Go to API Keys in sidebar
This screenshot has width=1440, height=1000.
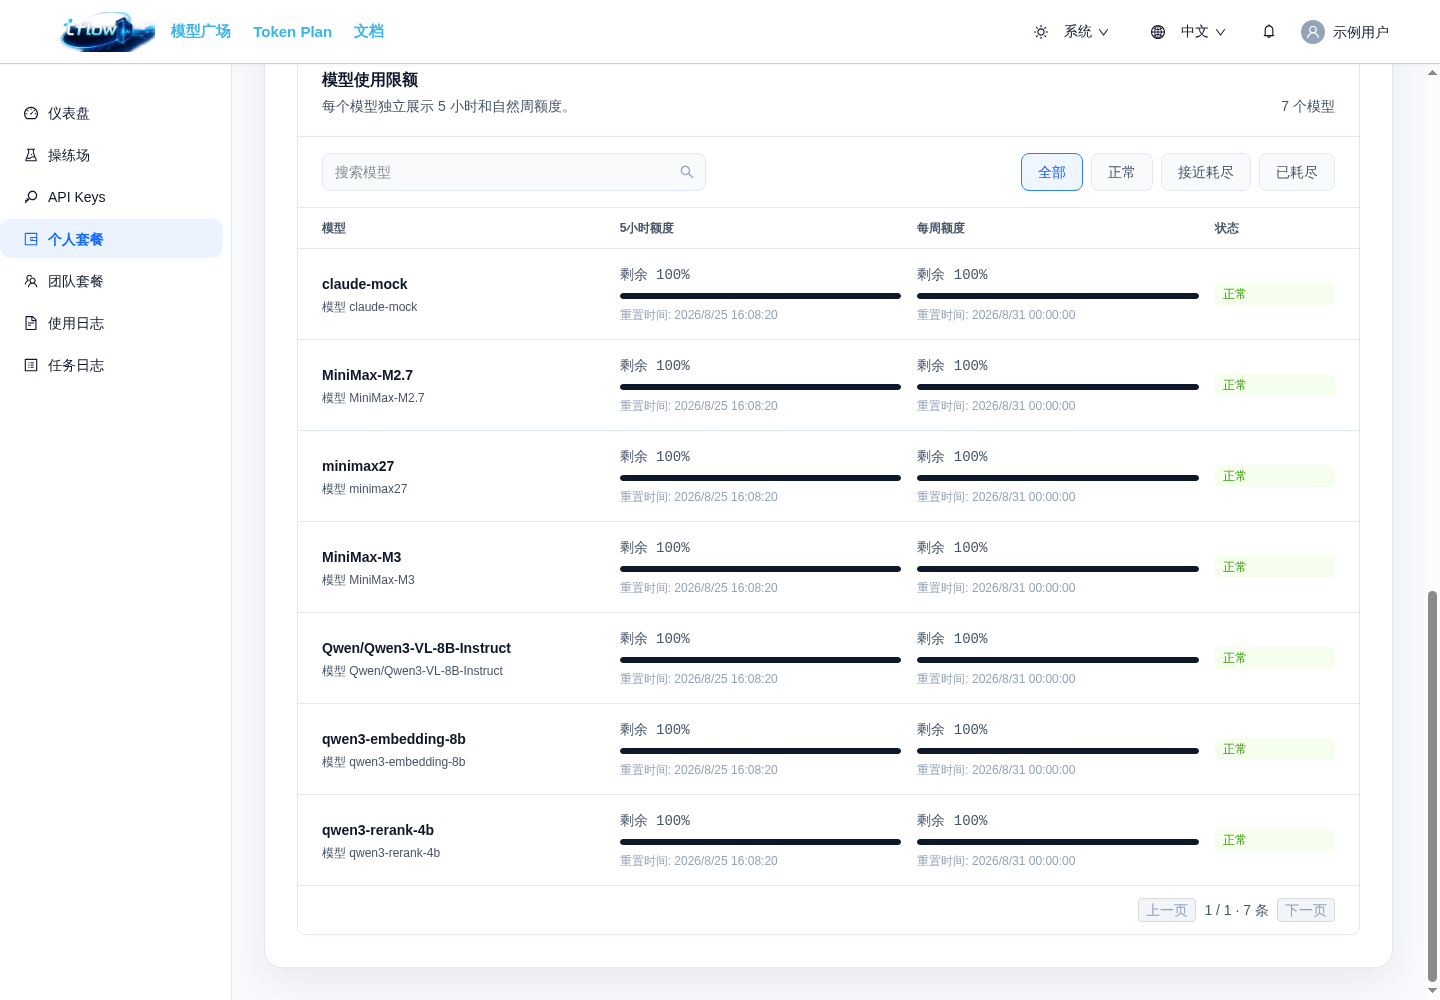click(111, 197)
